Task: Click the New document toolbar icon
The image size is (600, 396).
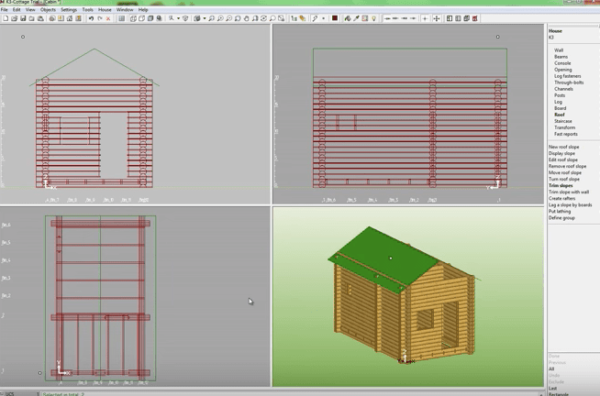Action: tap(6, 18)
